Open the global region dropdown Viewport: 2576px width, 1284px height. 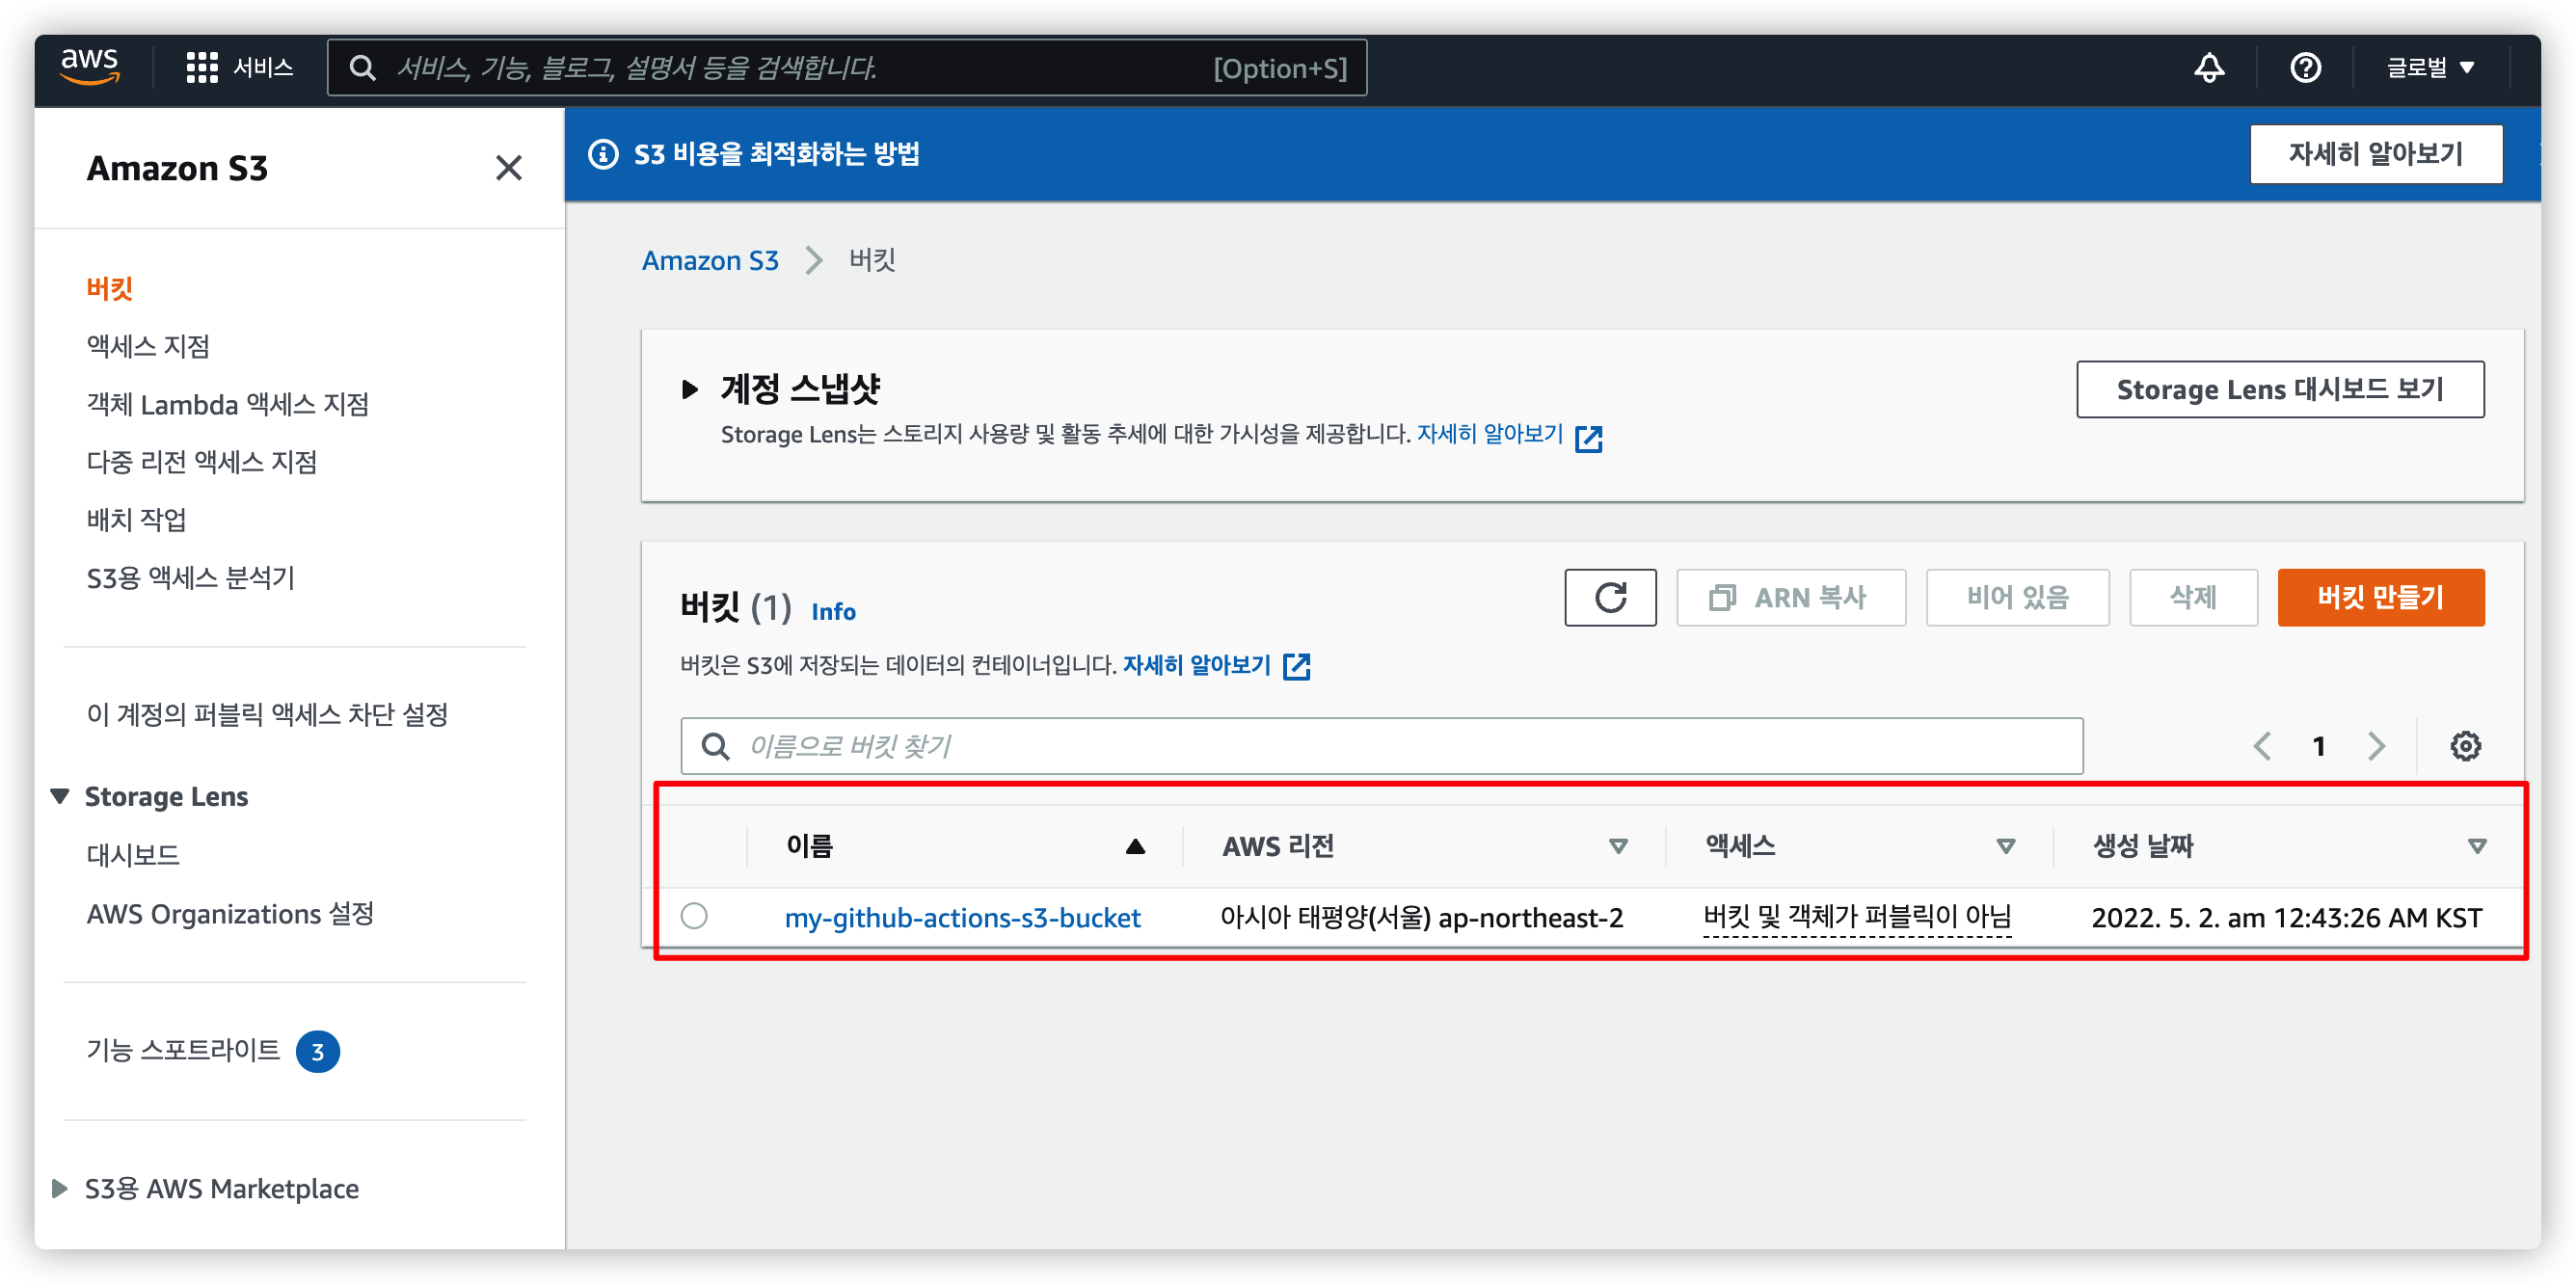[x=2430, y=67]
